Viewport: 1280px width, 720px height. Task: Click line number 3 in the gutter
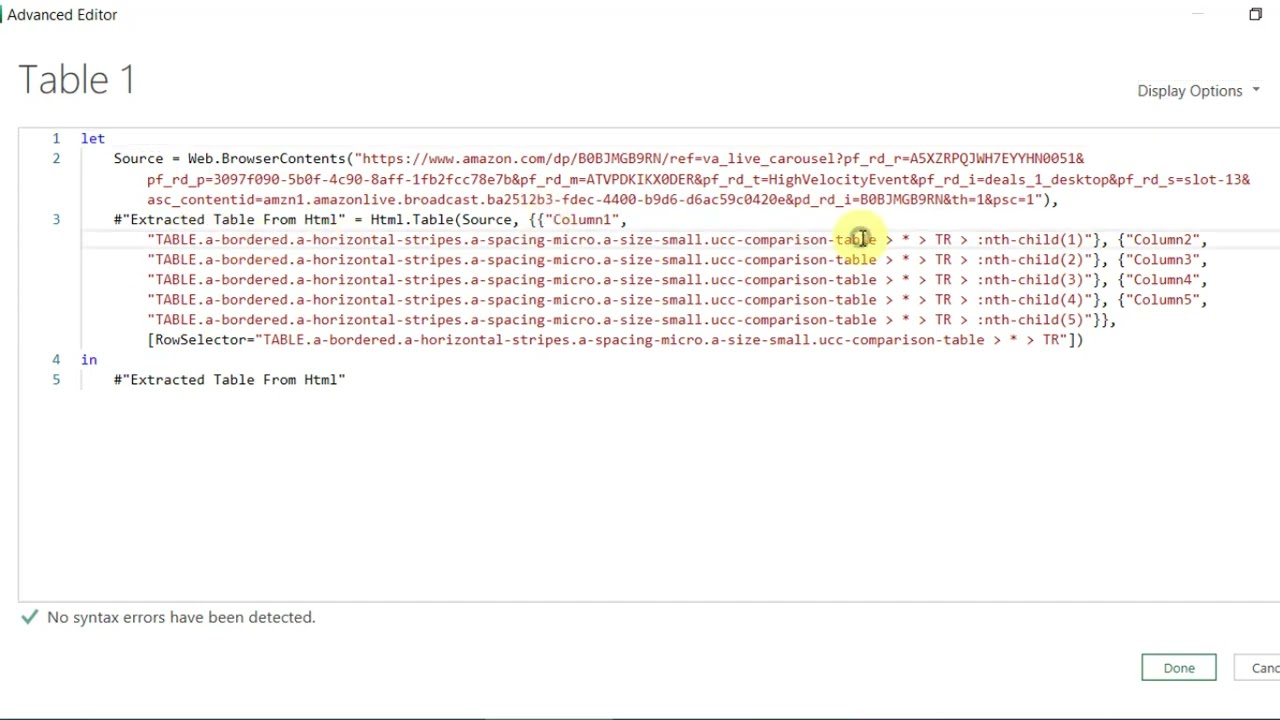(56, 219)
